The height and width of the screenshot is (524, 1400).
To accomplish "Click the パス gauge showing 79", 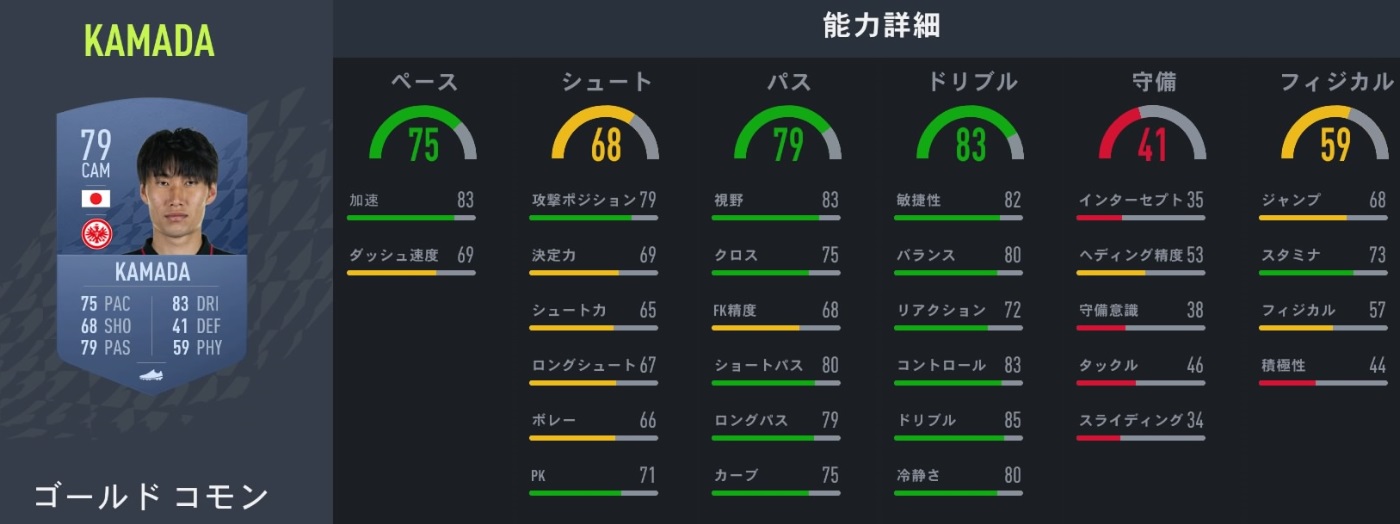I will tap(787, 137).
